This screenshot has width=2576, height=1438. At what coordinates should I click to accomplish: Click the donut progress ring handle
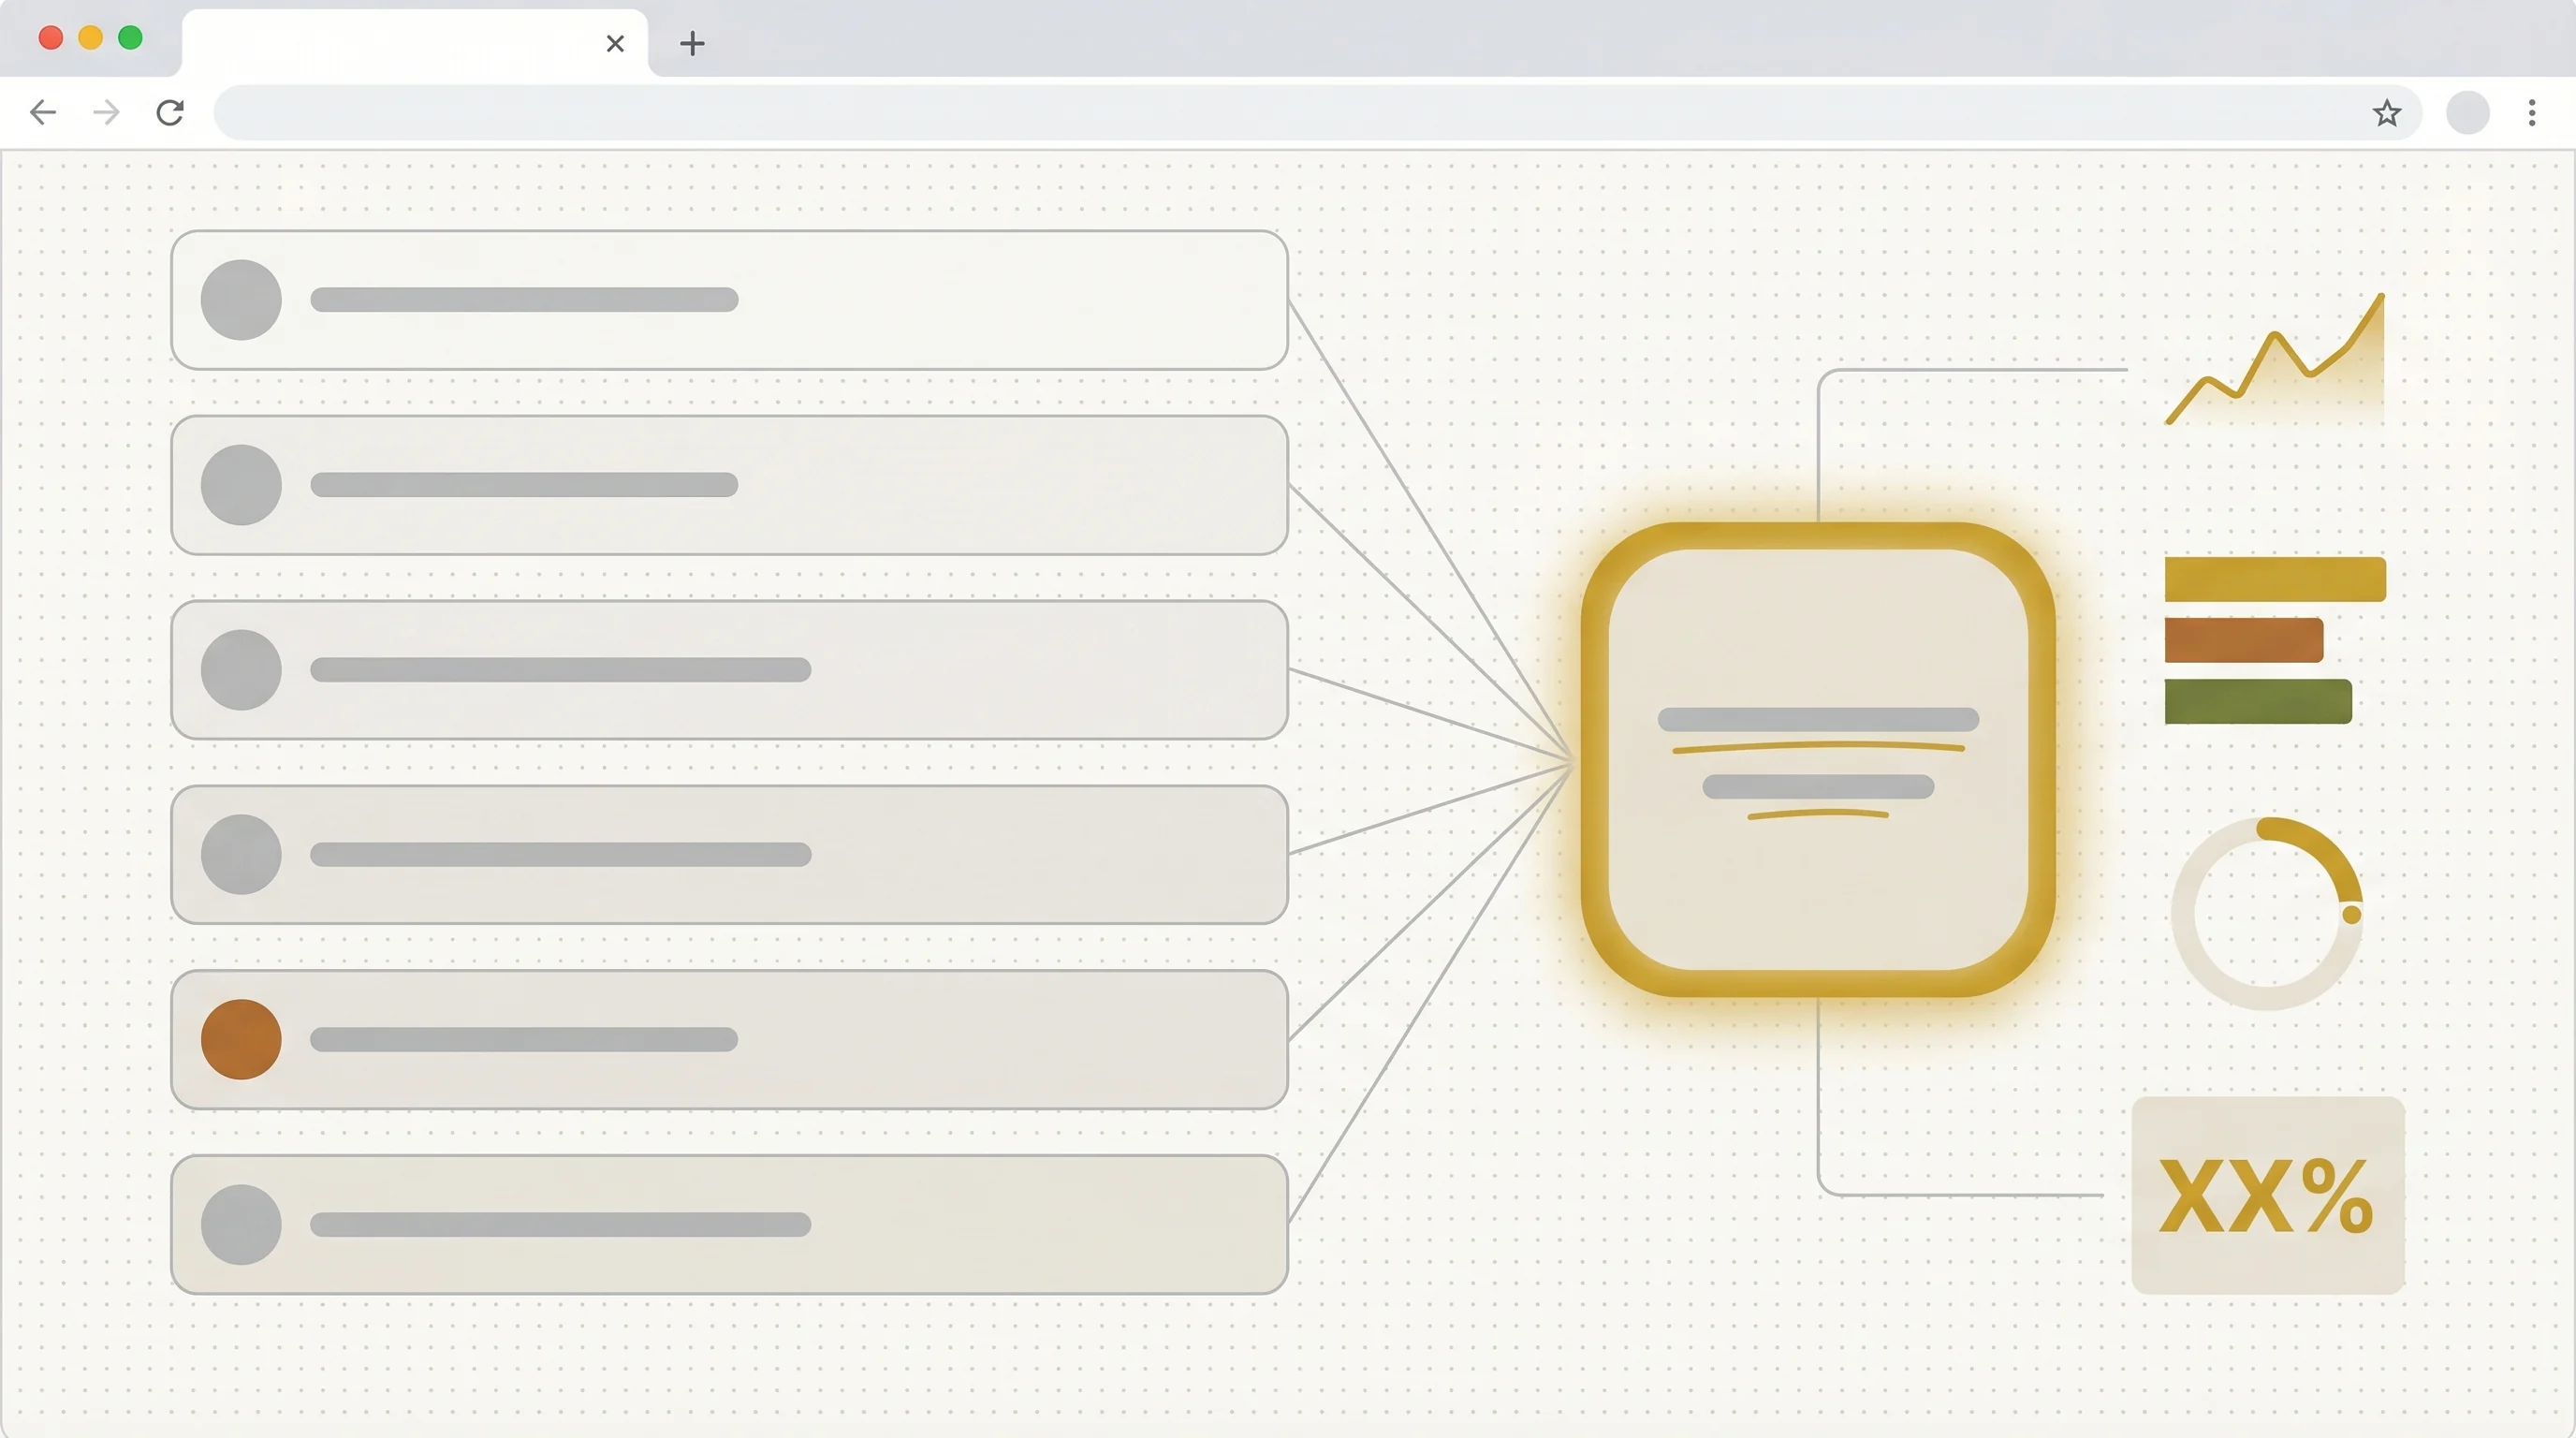[2352, 914]
